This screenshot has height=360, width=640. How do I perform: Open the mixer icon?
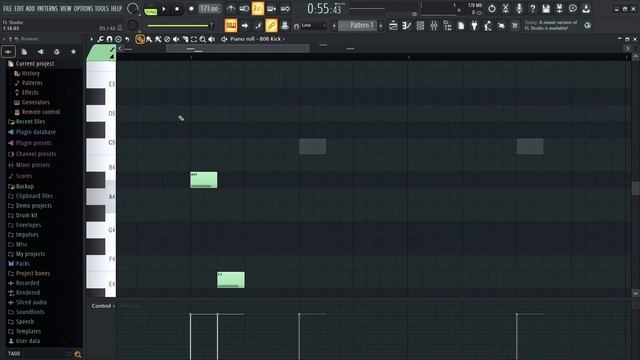[x=434, y=26]
